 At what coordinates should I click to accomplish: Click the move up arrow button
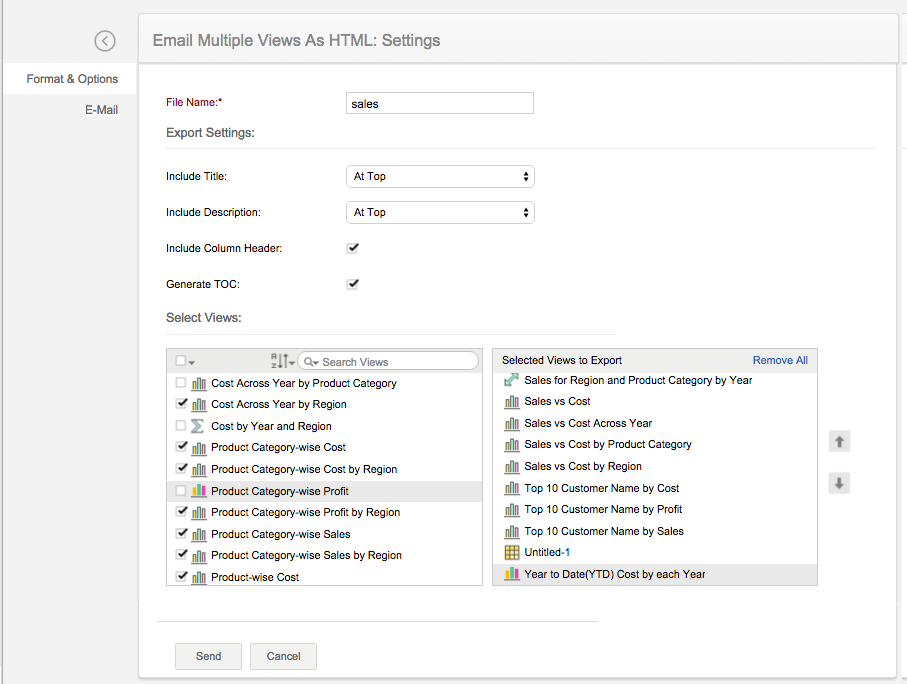(840, 441)
